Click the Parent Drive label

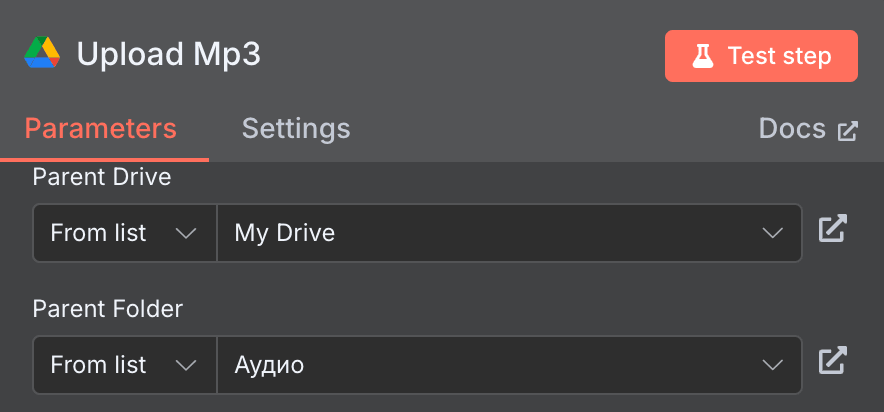coord(101,177)
